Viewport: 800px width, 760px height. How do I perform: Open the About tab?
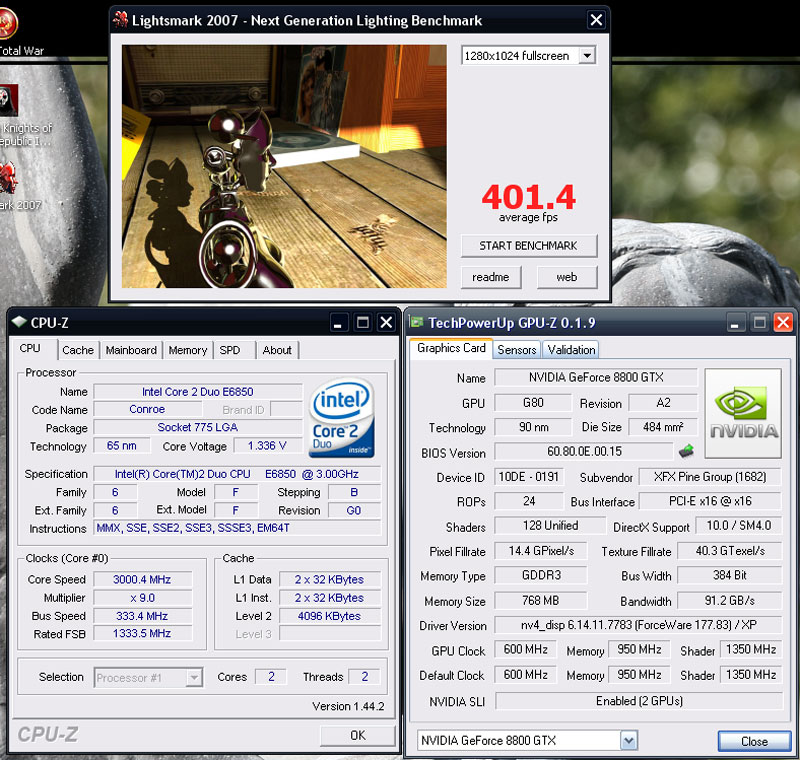[277, 350]
